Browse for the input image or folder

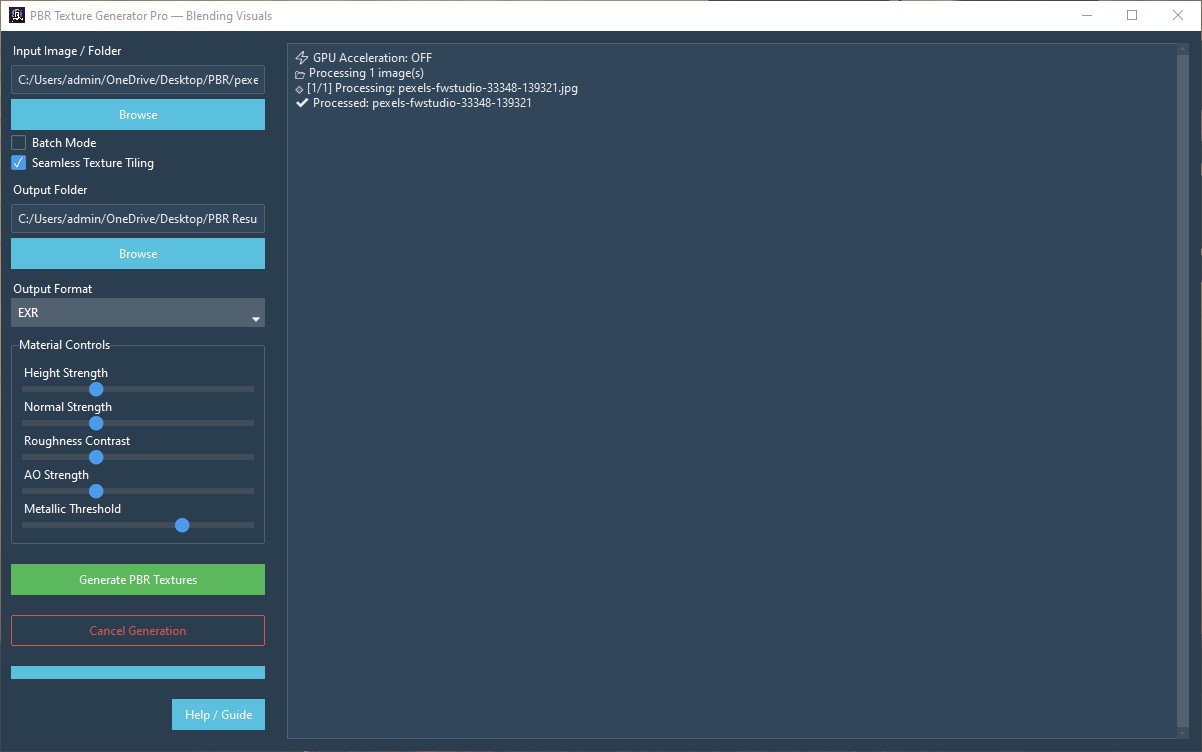click(138, 115)
